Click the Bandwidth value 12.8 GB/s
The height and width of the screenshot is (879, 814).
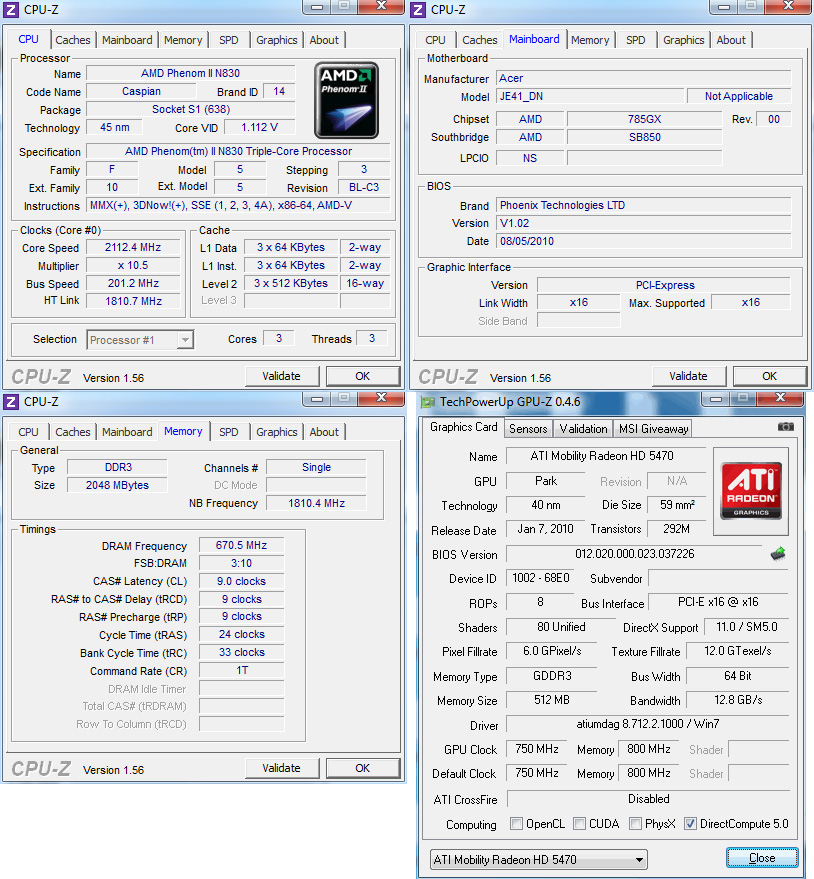(x=738, y=700)
